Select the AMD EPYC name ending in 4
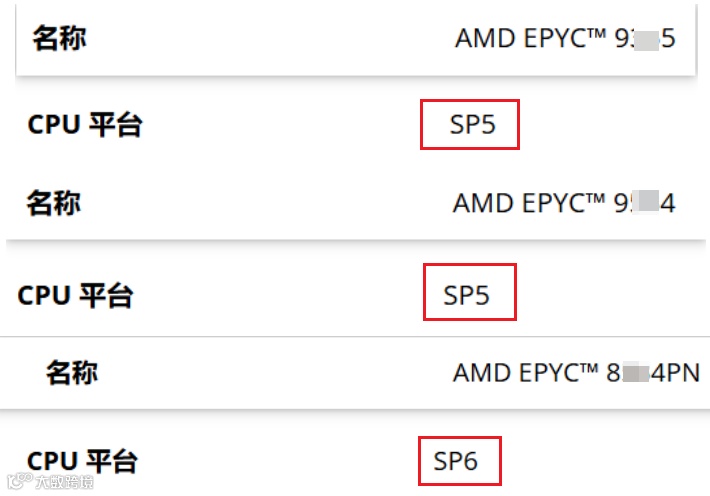710x496 pixels. [565, 203]
